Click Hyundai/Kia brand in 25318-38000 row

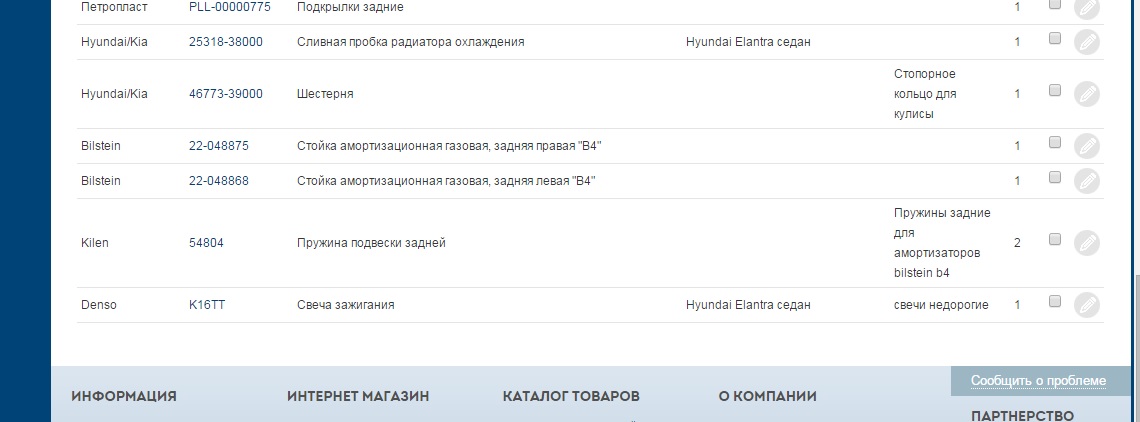[x=114, y=42]
